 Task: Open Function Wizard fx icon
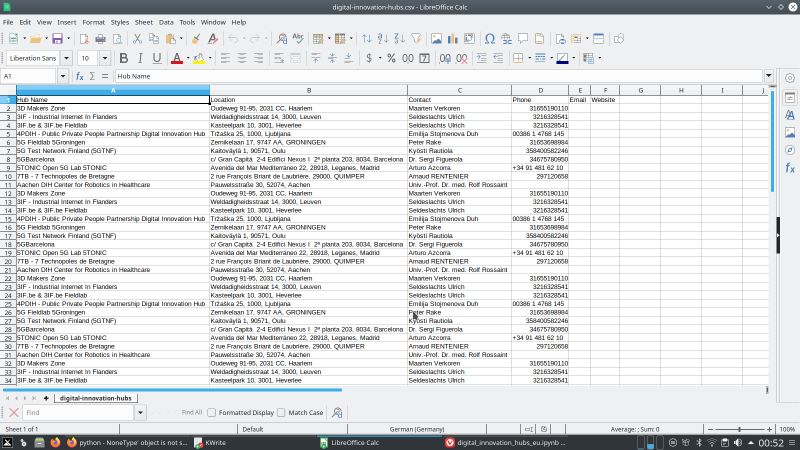pyautogui.click(x=80, y=76)
